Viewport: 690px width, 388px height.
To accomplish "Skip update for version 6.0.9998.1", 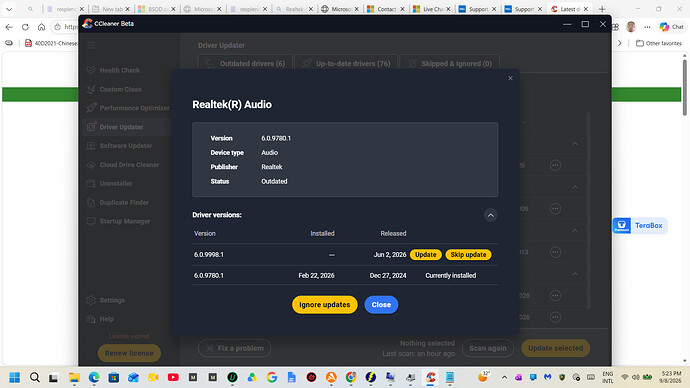I will coord(468,255).
